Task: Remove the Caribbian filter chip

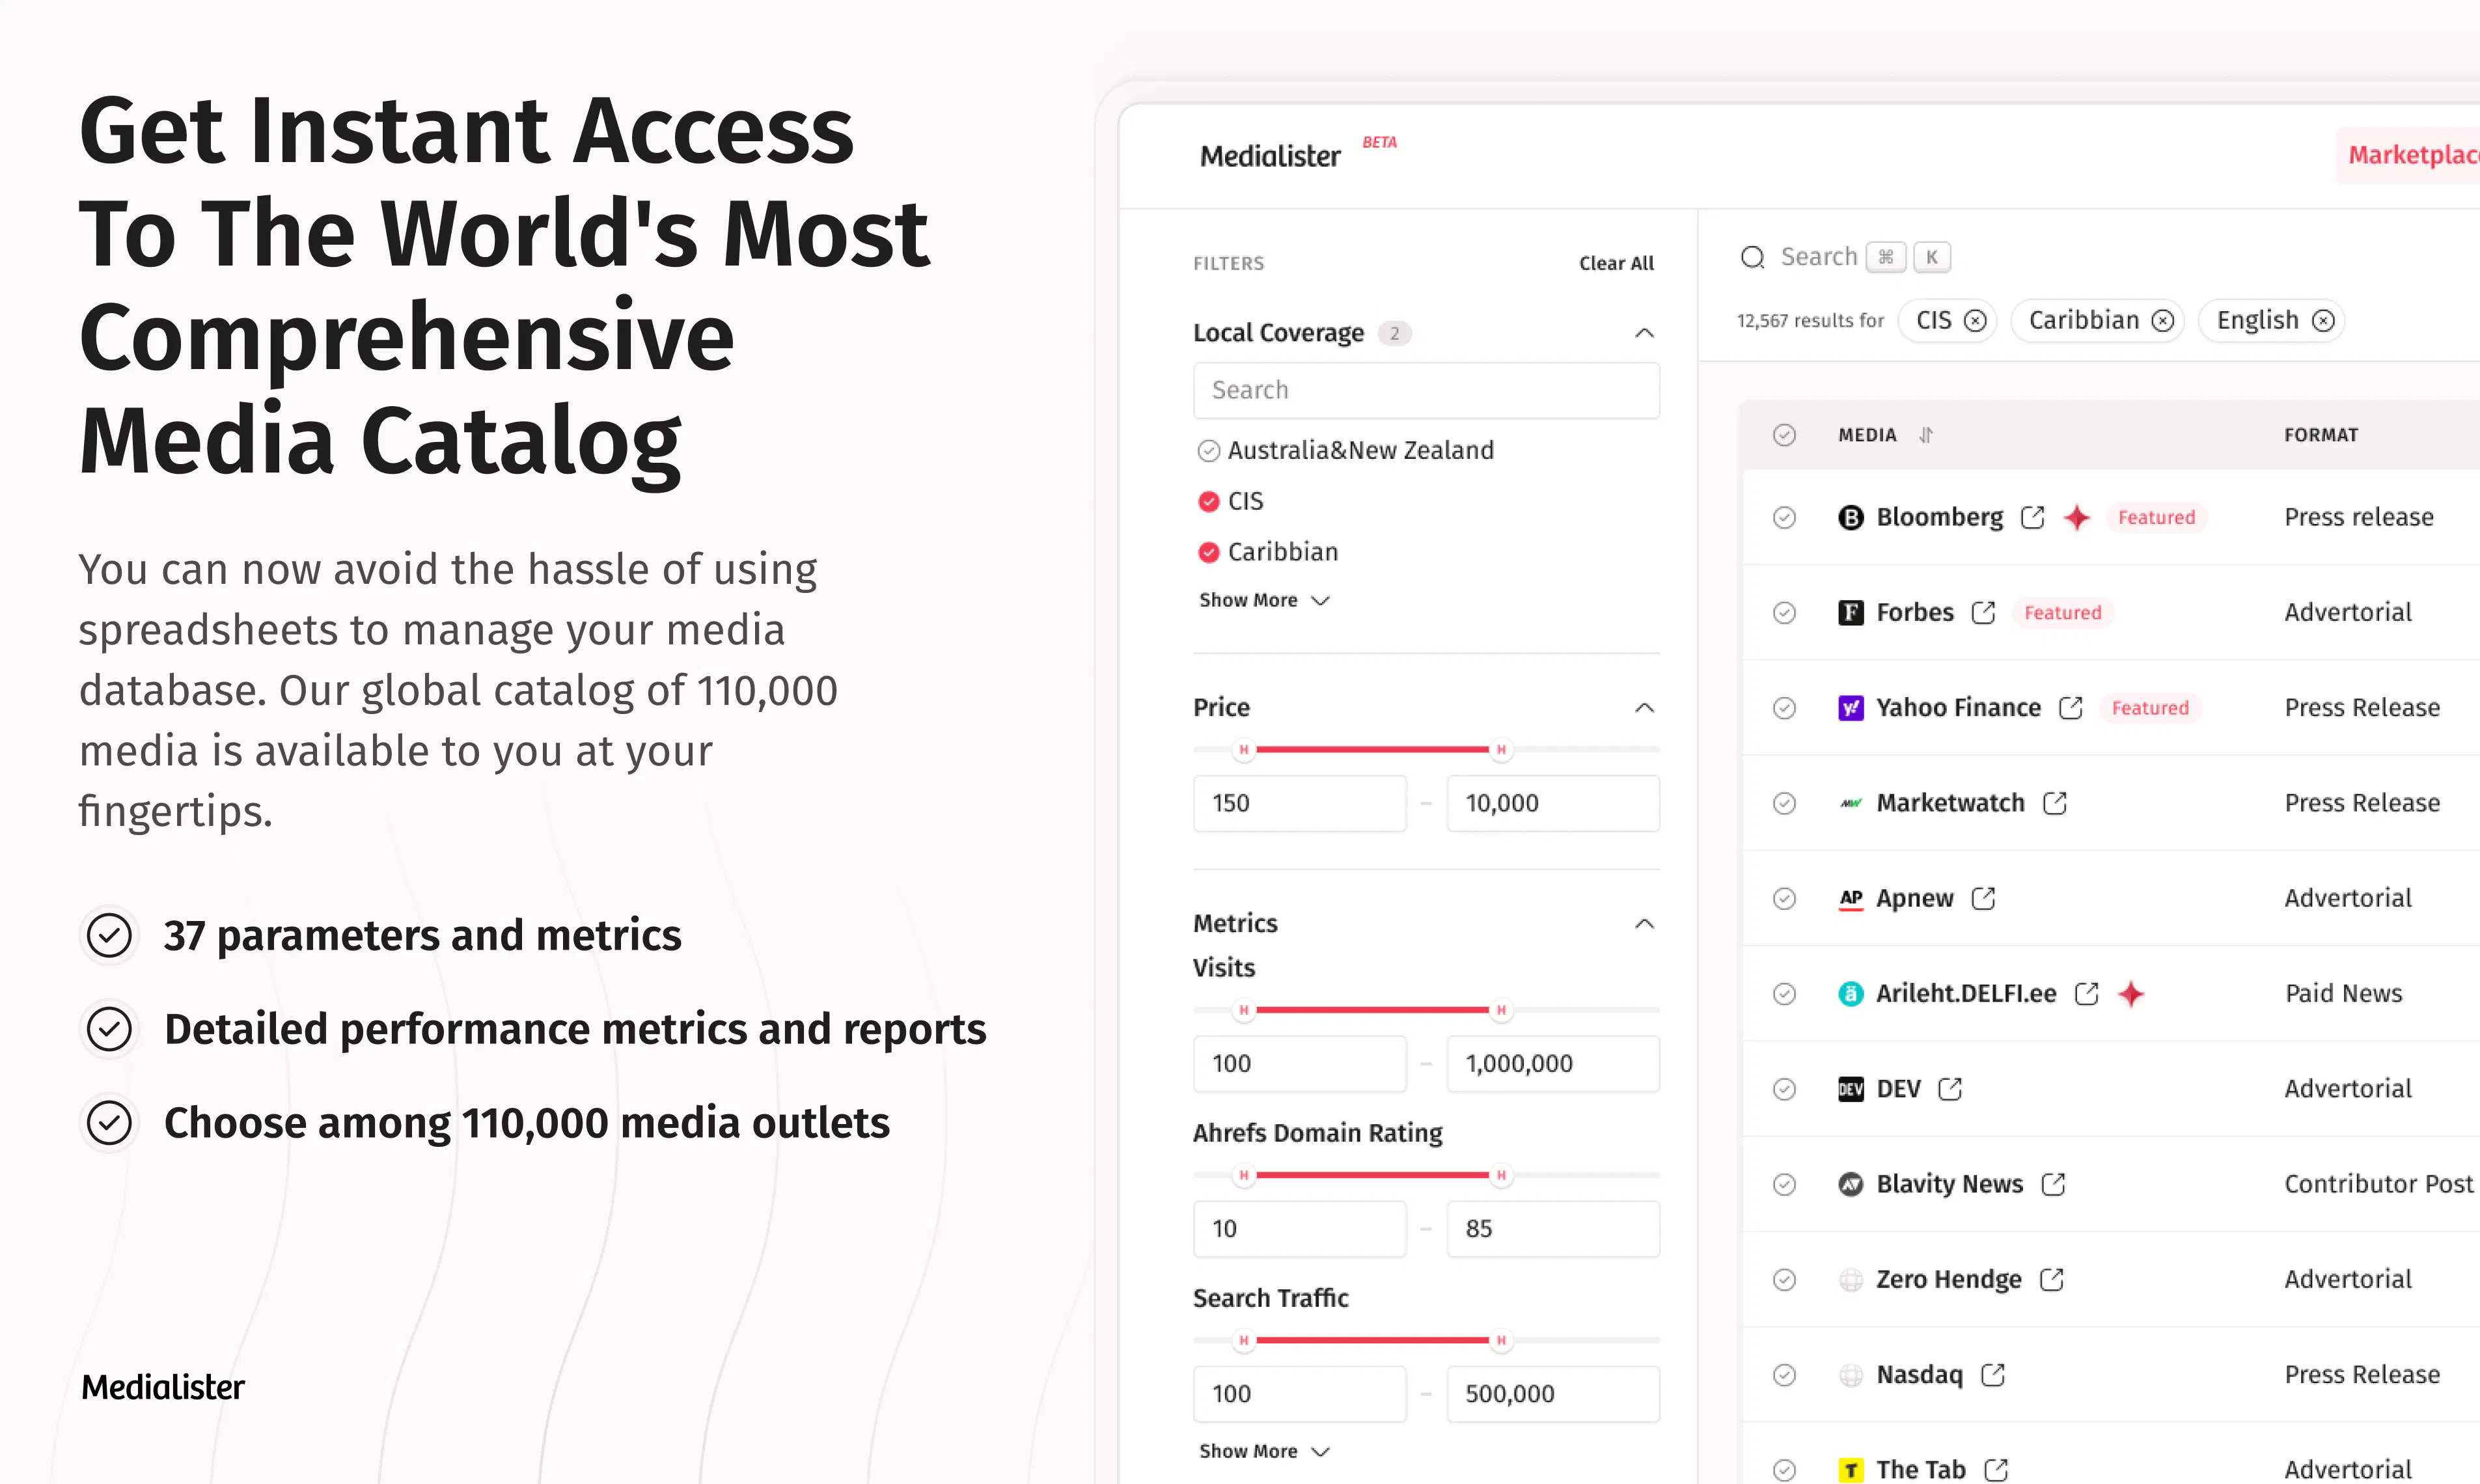Action: (2163, 320)
